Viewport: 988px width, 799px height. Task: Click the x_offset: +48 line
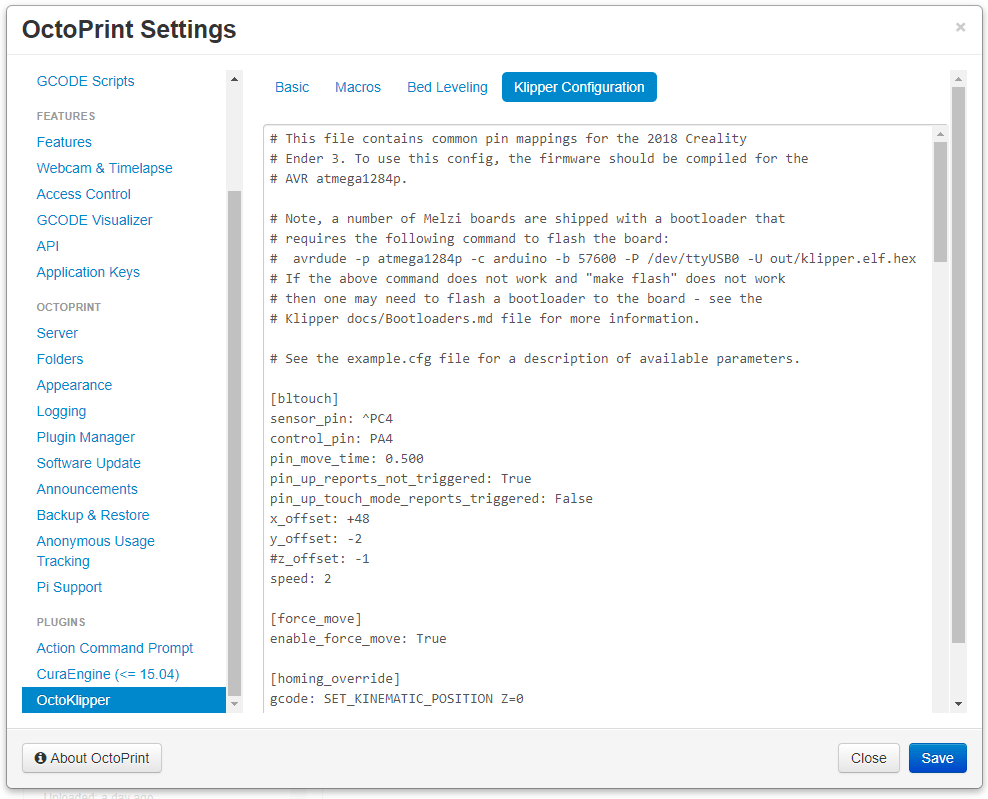[x=319, y=519]
